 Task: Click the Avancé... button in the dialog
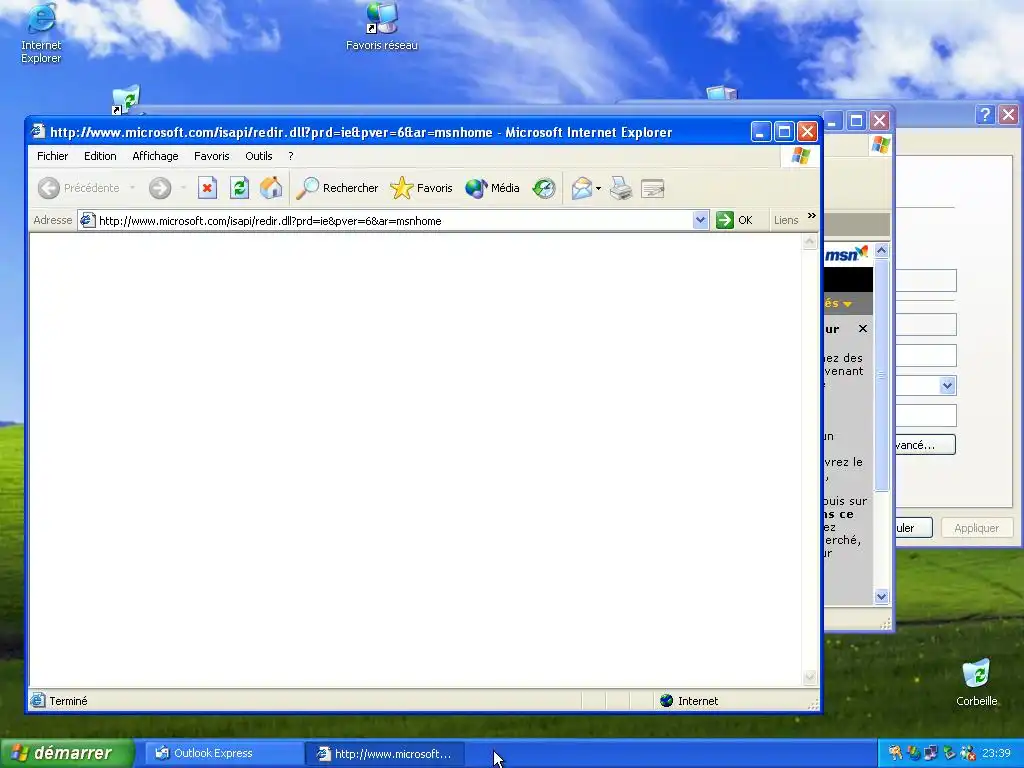pos(925,445)
